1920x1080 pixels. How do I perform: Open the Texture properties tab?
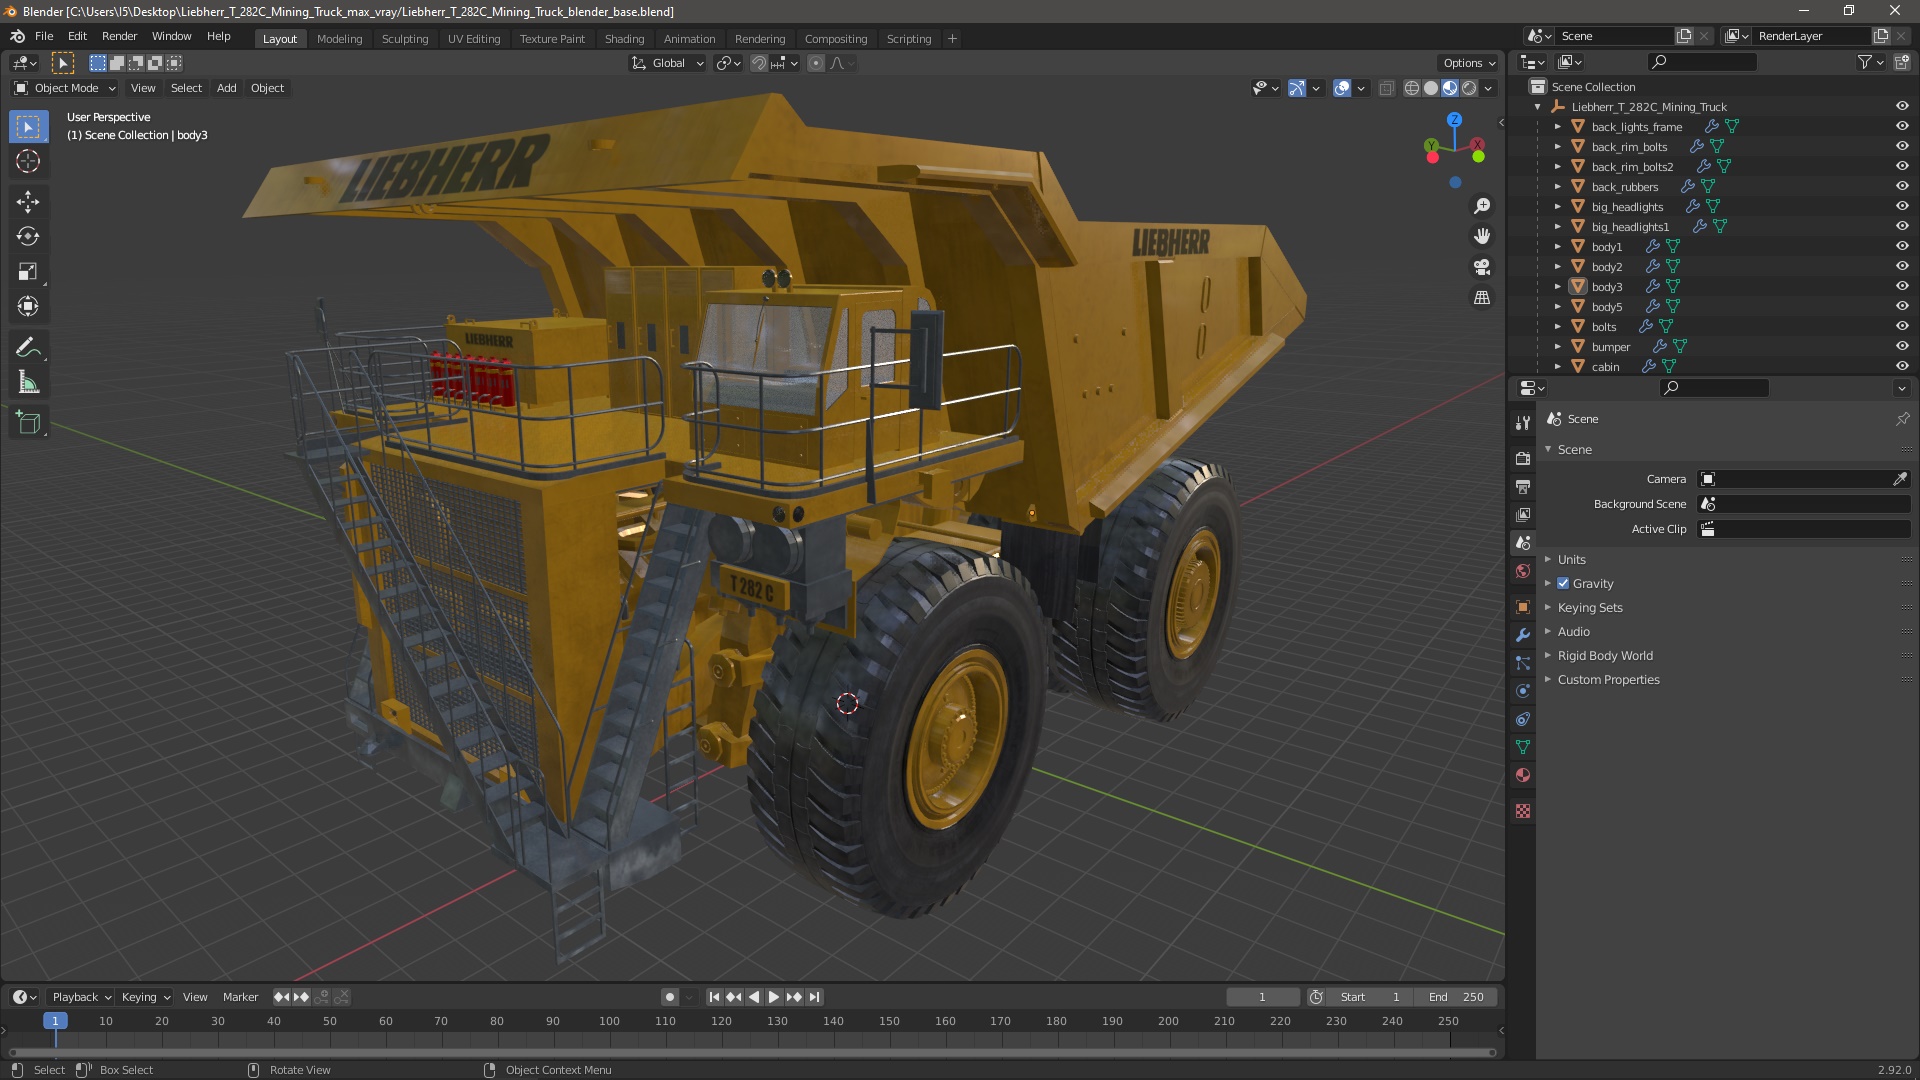tap(1523, 811)
